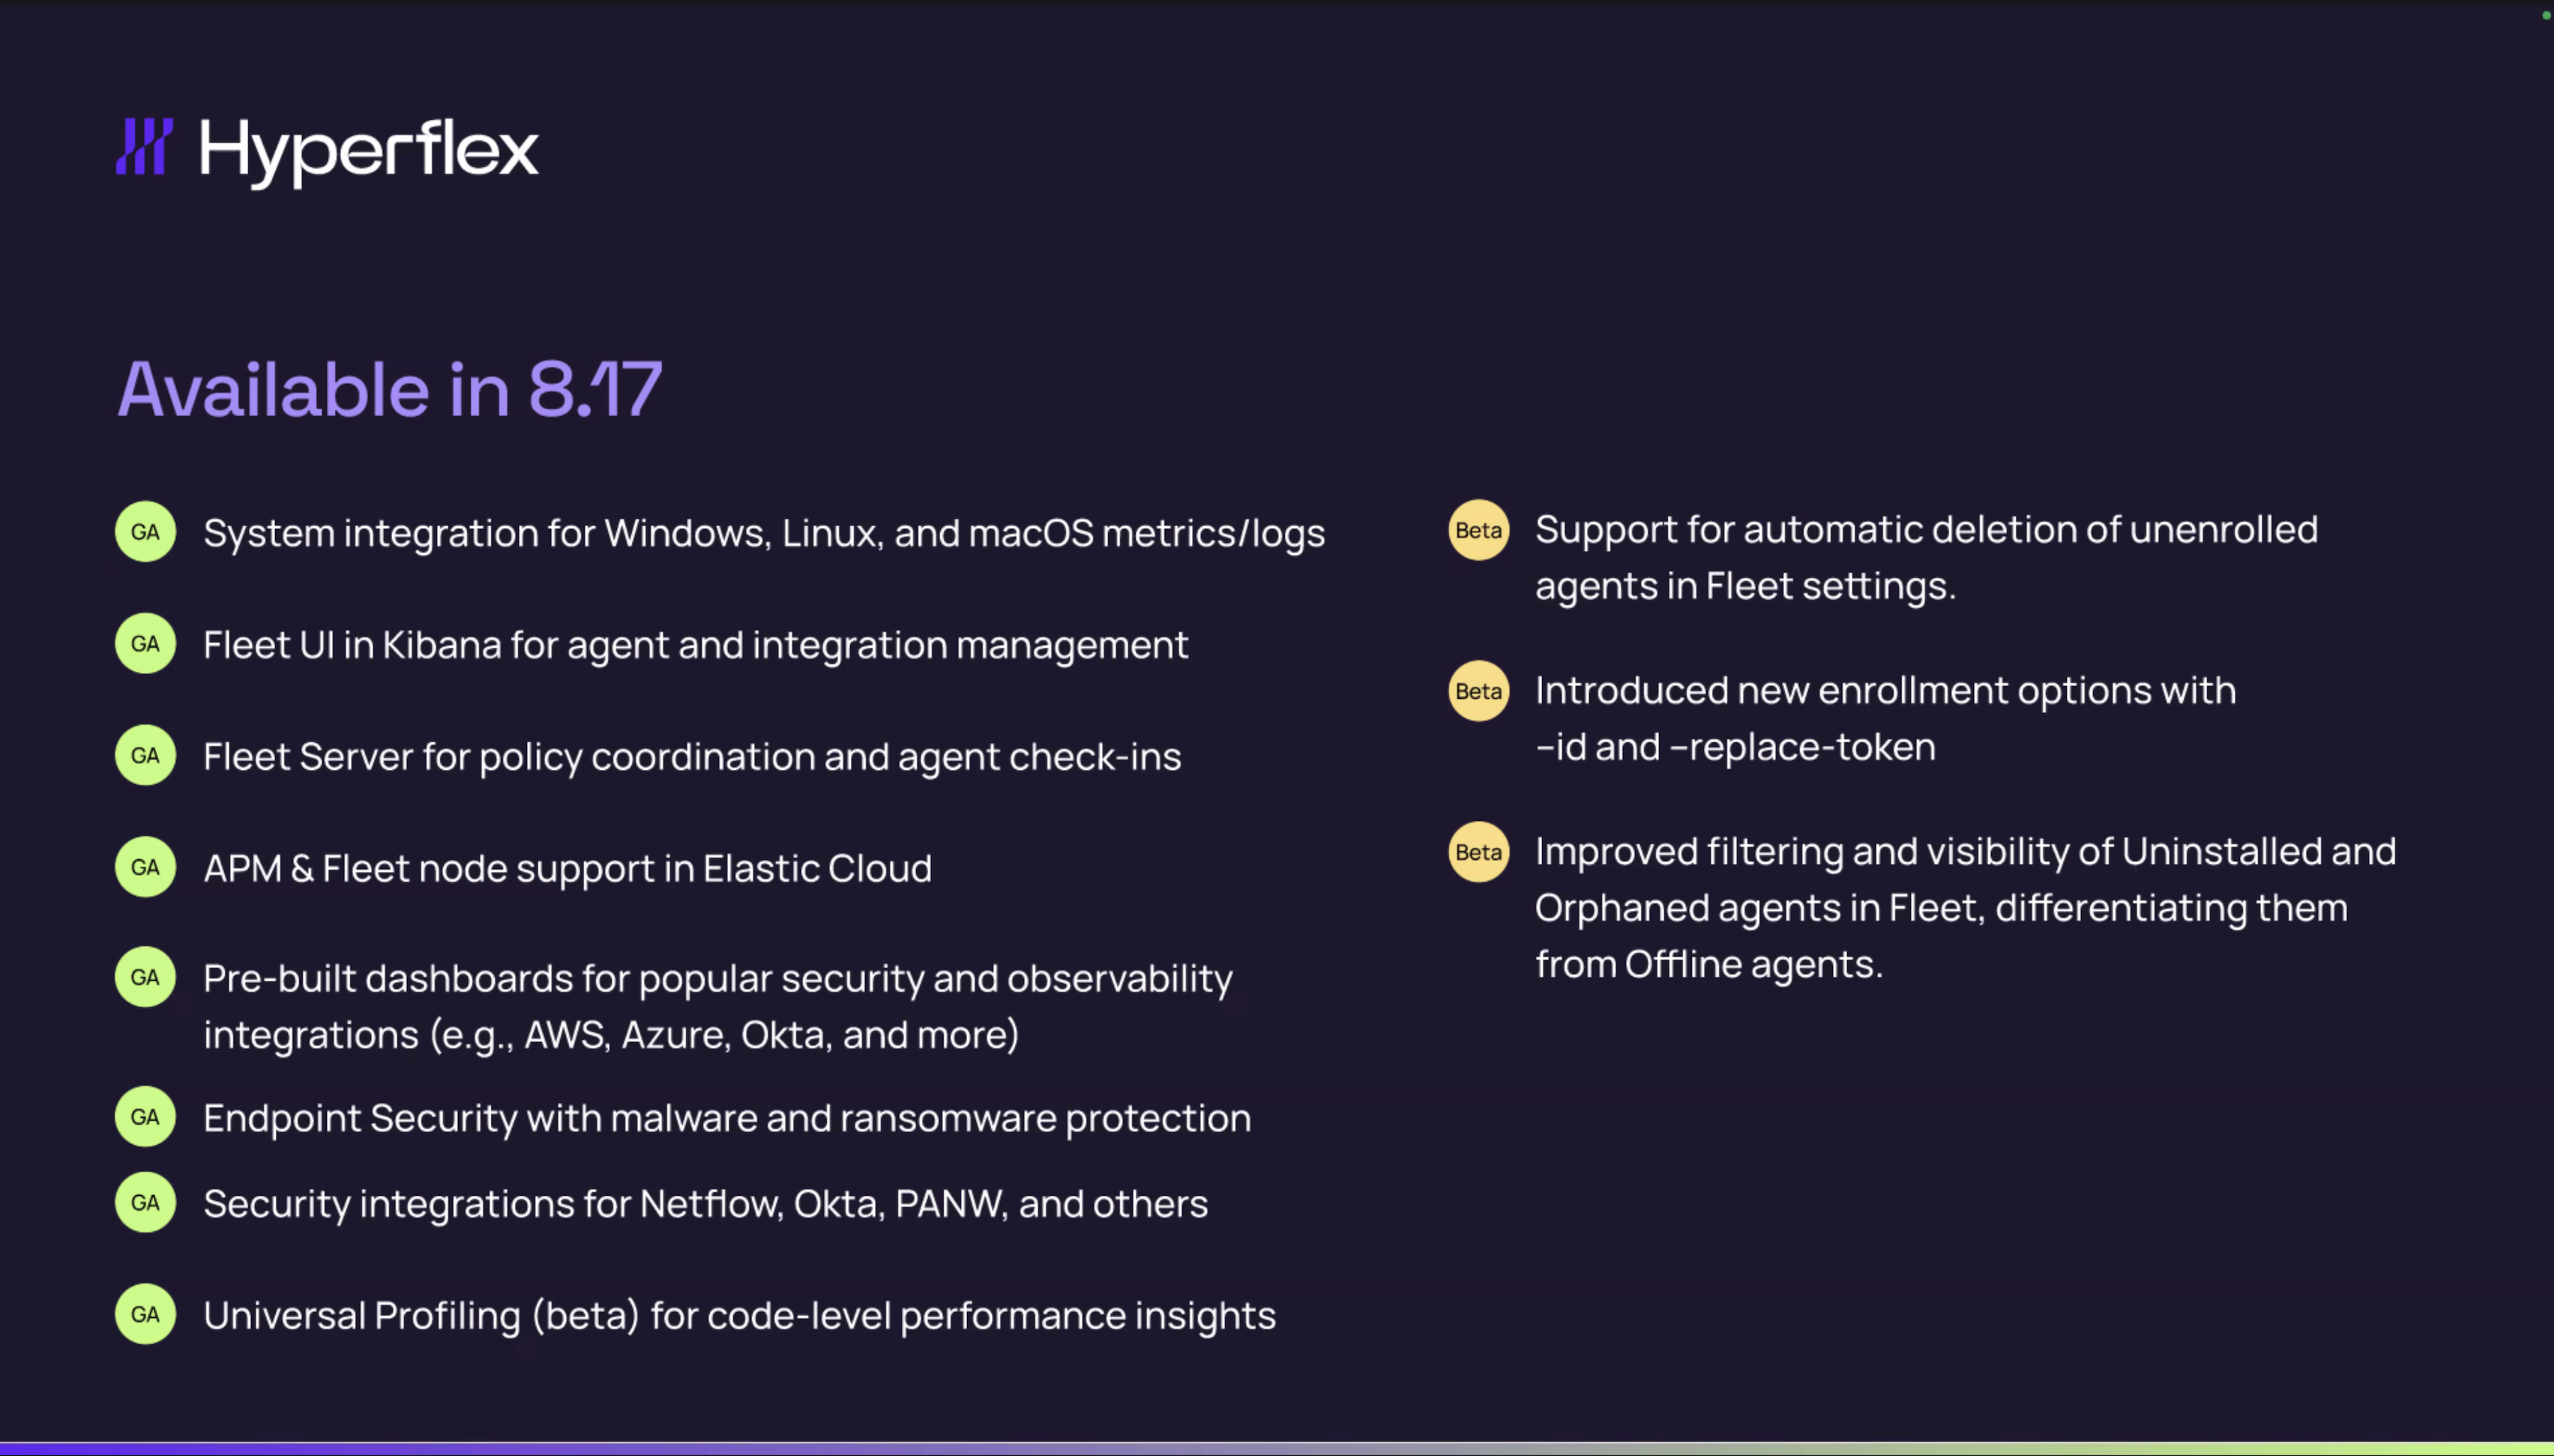Select the GA badge for Universal Profiling
The height and width of the screenshot is (1456, 2554).
tap(145, 1315)
